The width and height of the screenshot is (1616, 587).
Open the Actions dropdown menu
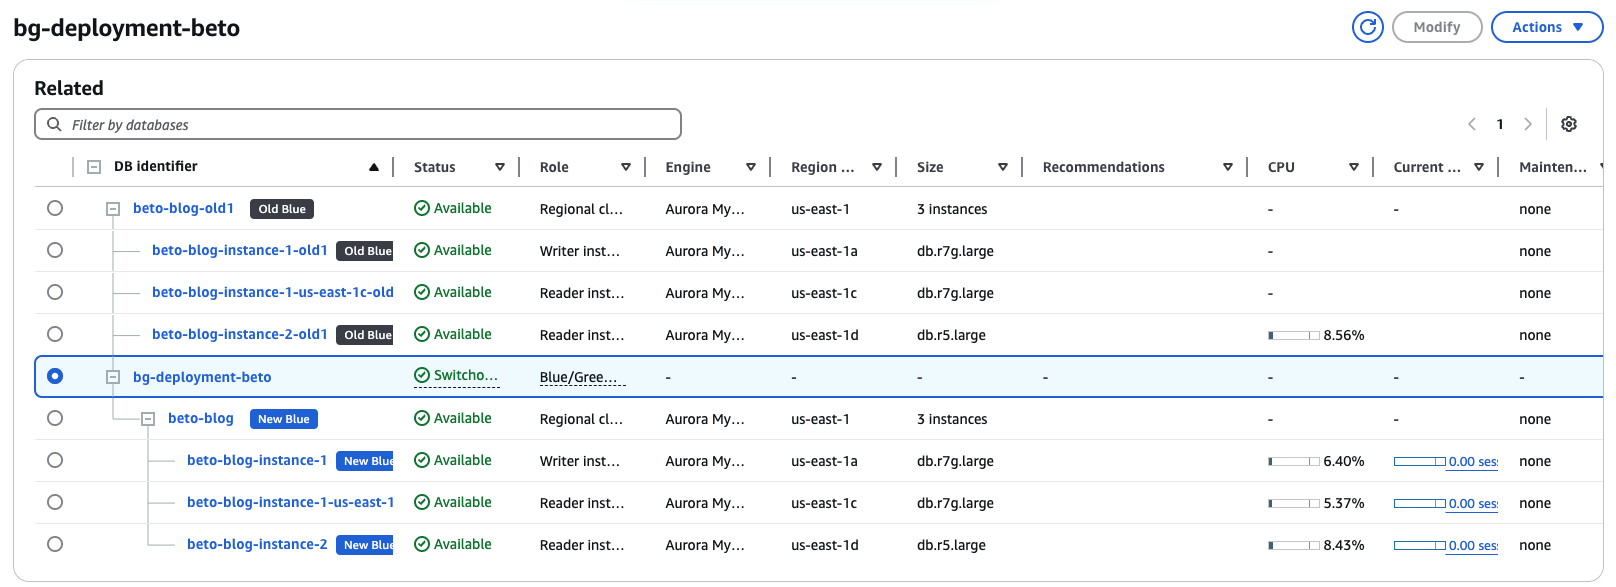(1546, 27)
